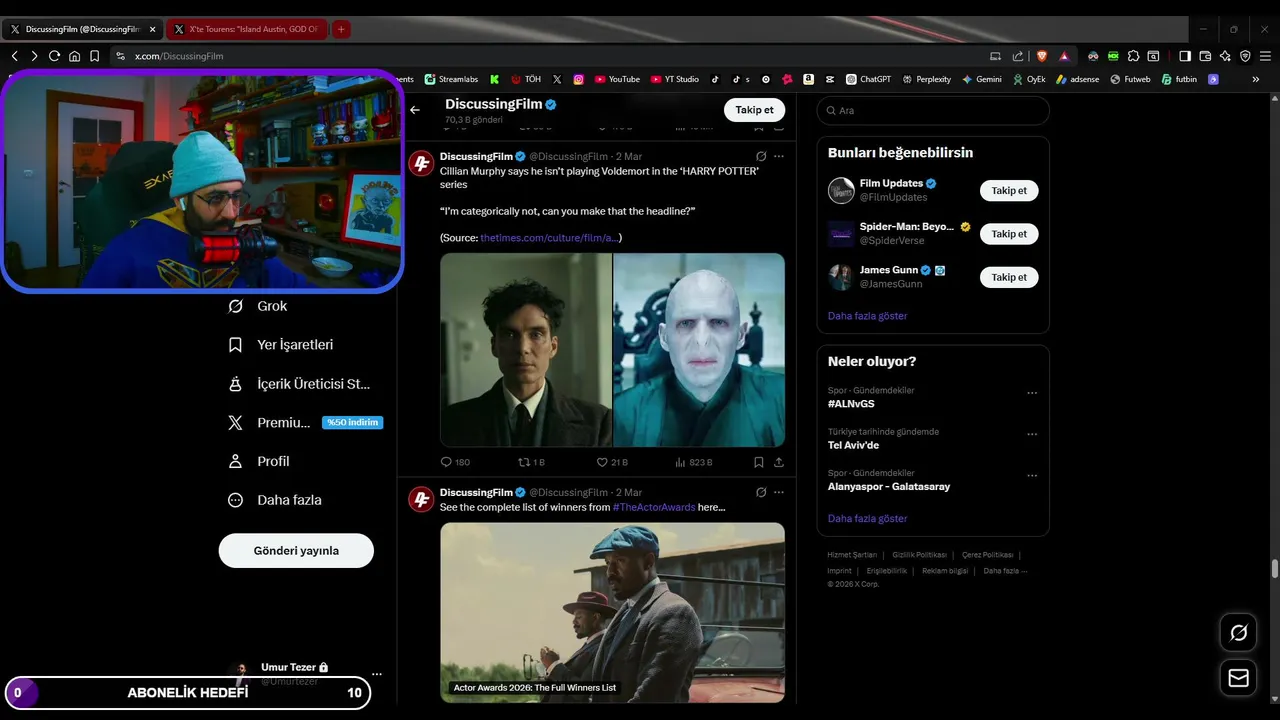Share the Cillian Murphy Voldemort post

(779, 462)
